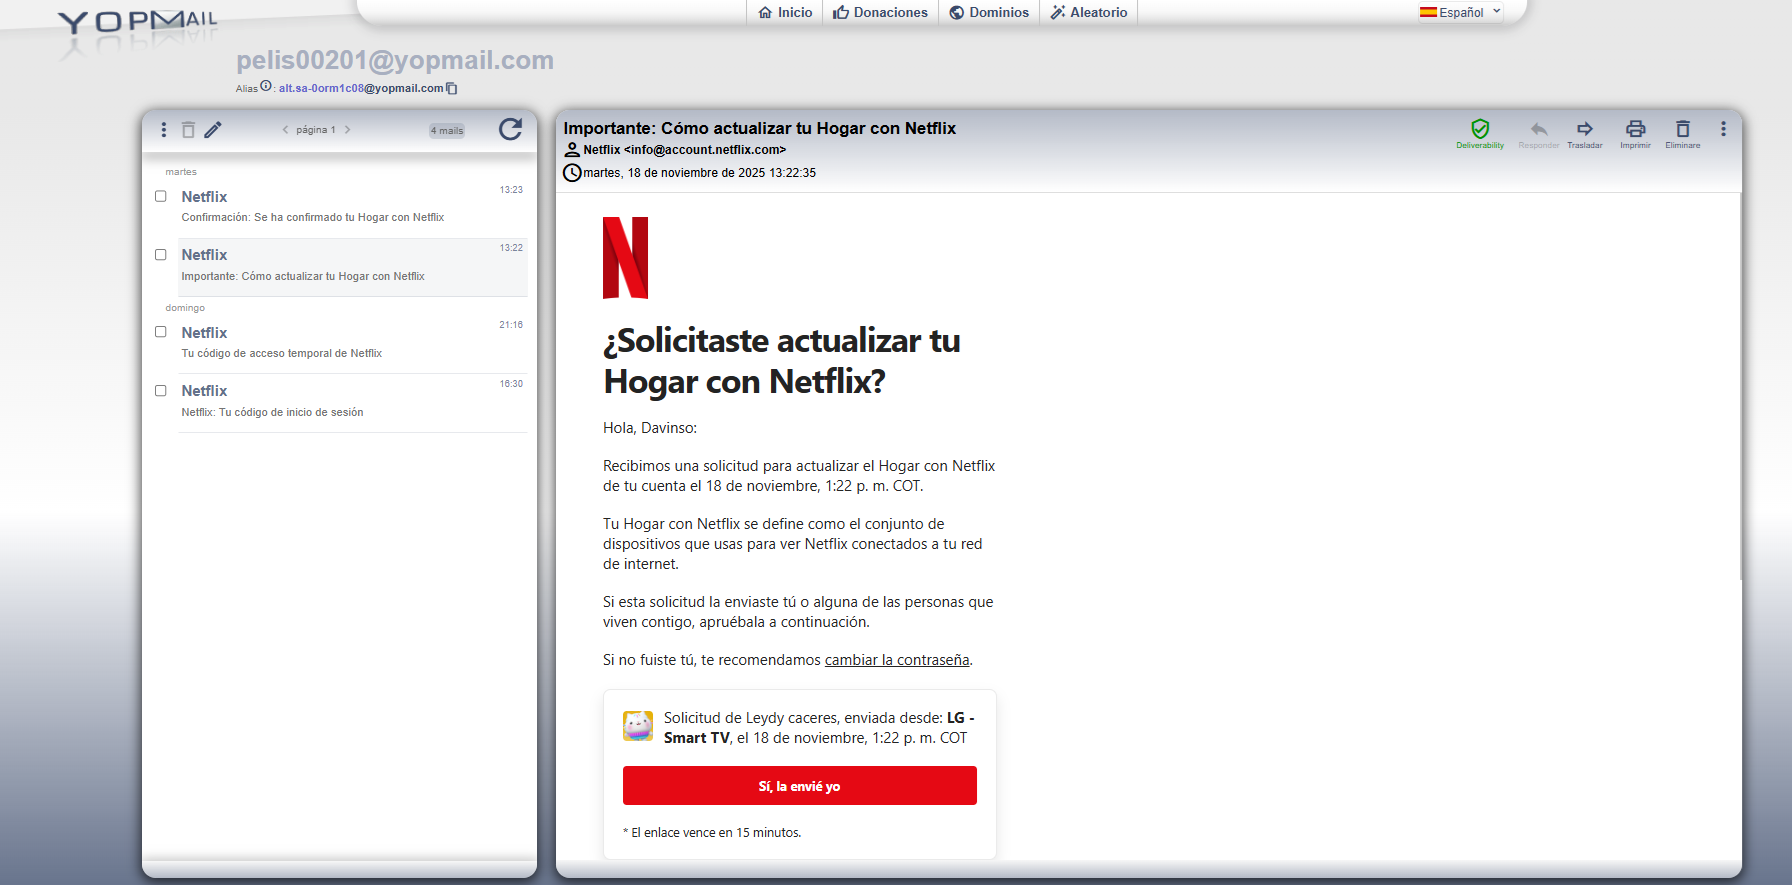Open the Dominios menu item

(989, 12)
